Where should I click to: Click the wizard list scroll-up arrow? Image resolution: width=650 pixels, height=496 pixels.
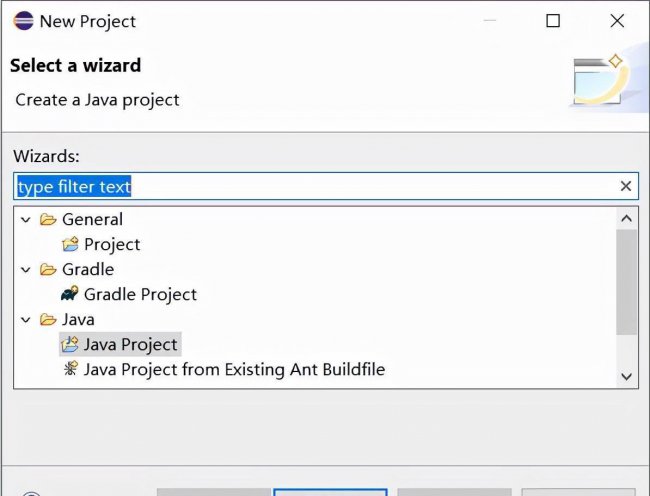tap(626, 218)
